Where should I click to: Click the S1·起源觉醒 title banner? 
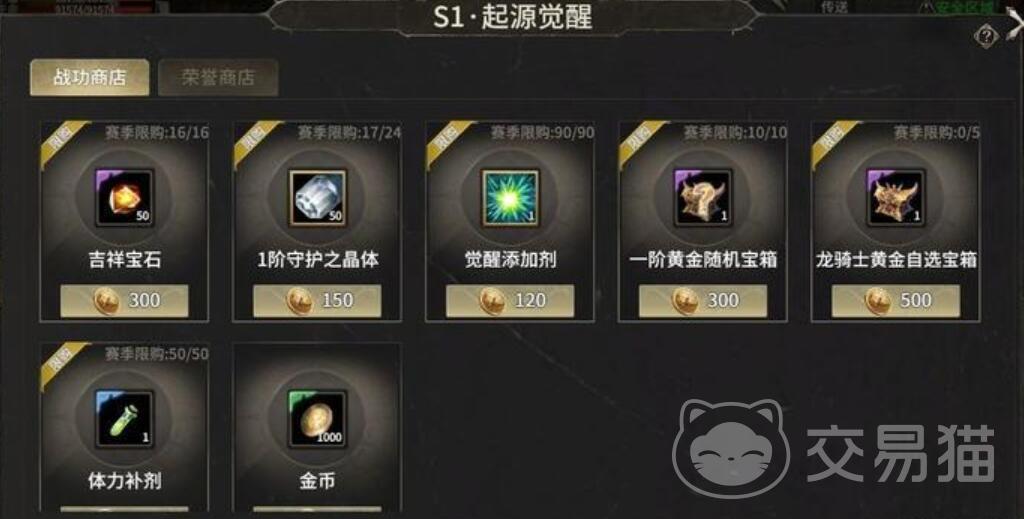[513, 17]
